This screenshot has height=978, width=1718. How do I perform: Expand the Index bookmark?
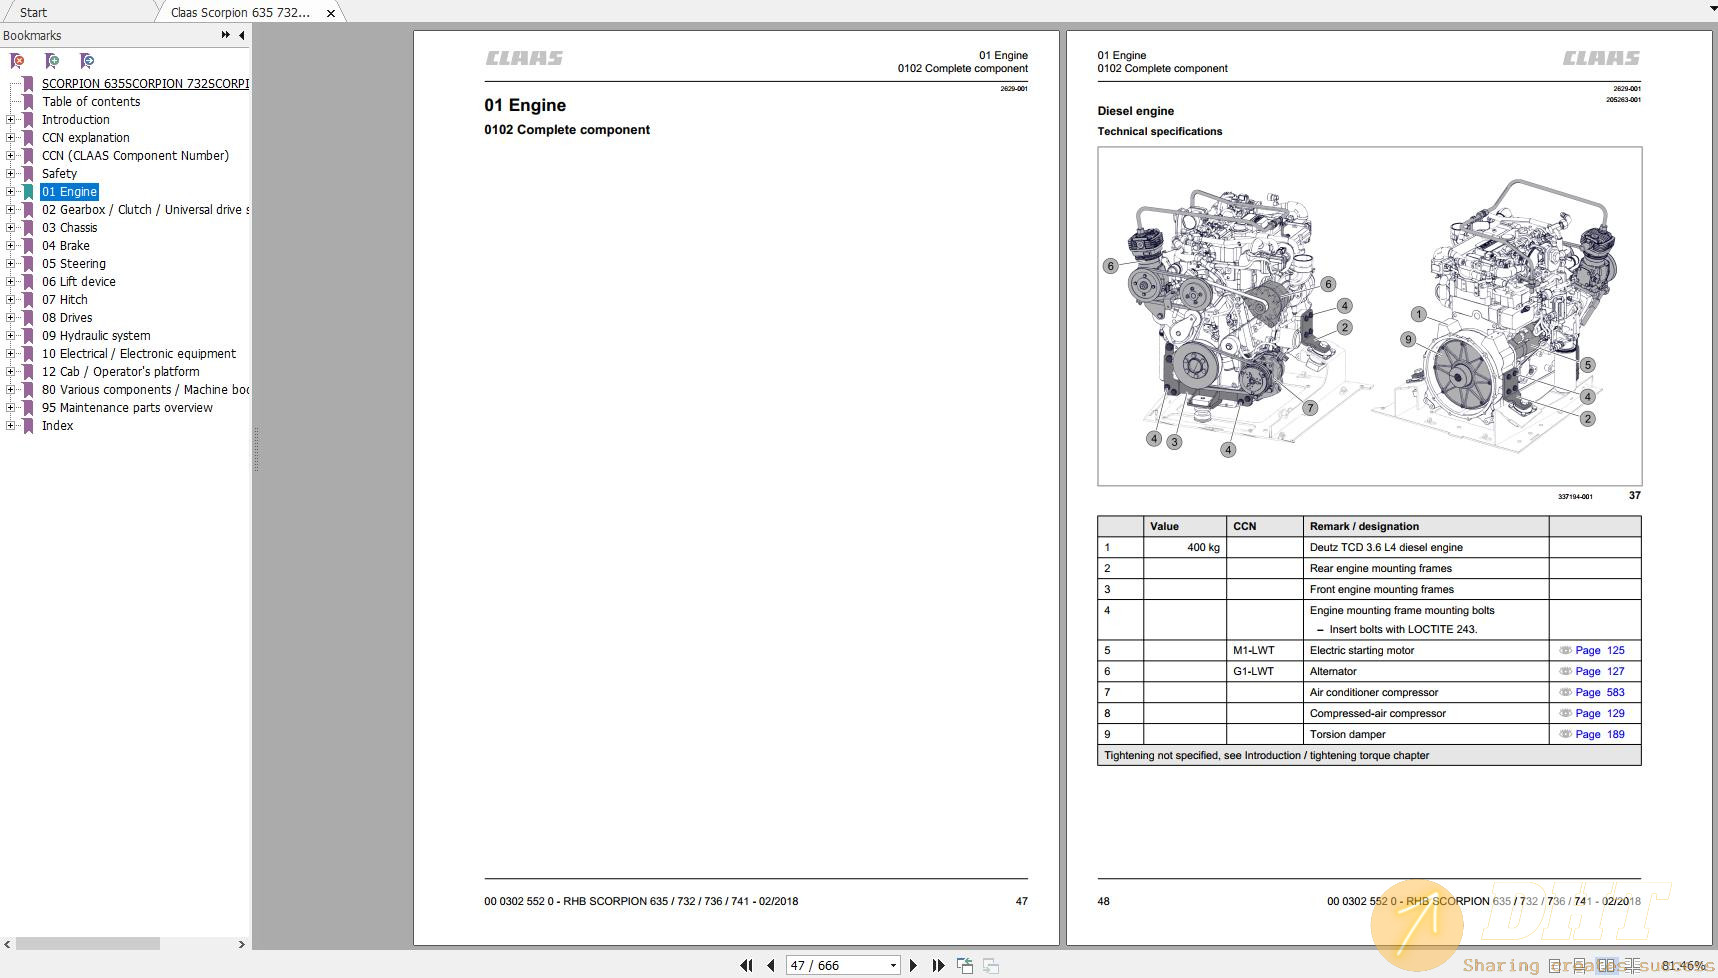(11, 426)
